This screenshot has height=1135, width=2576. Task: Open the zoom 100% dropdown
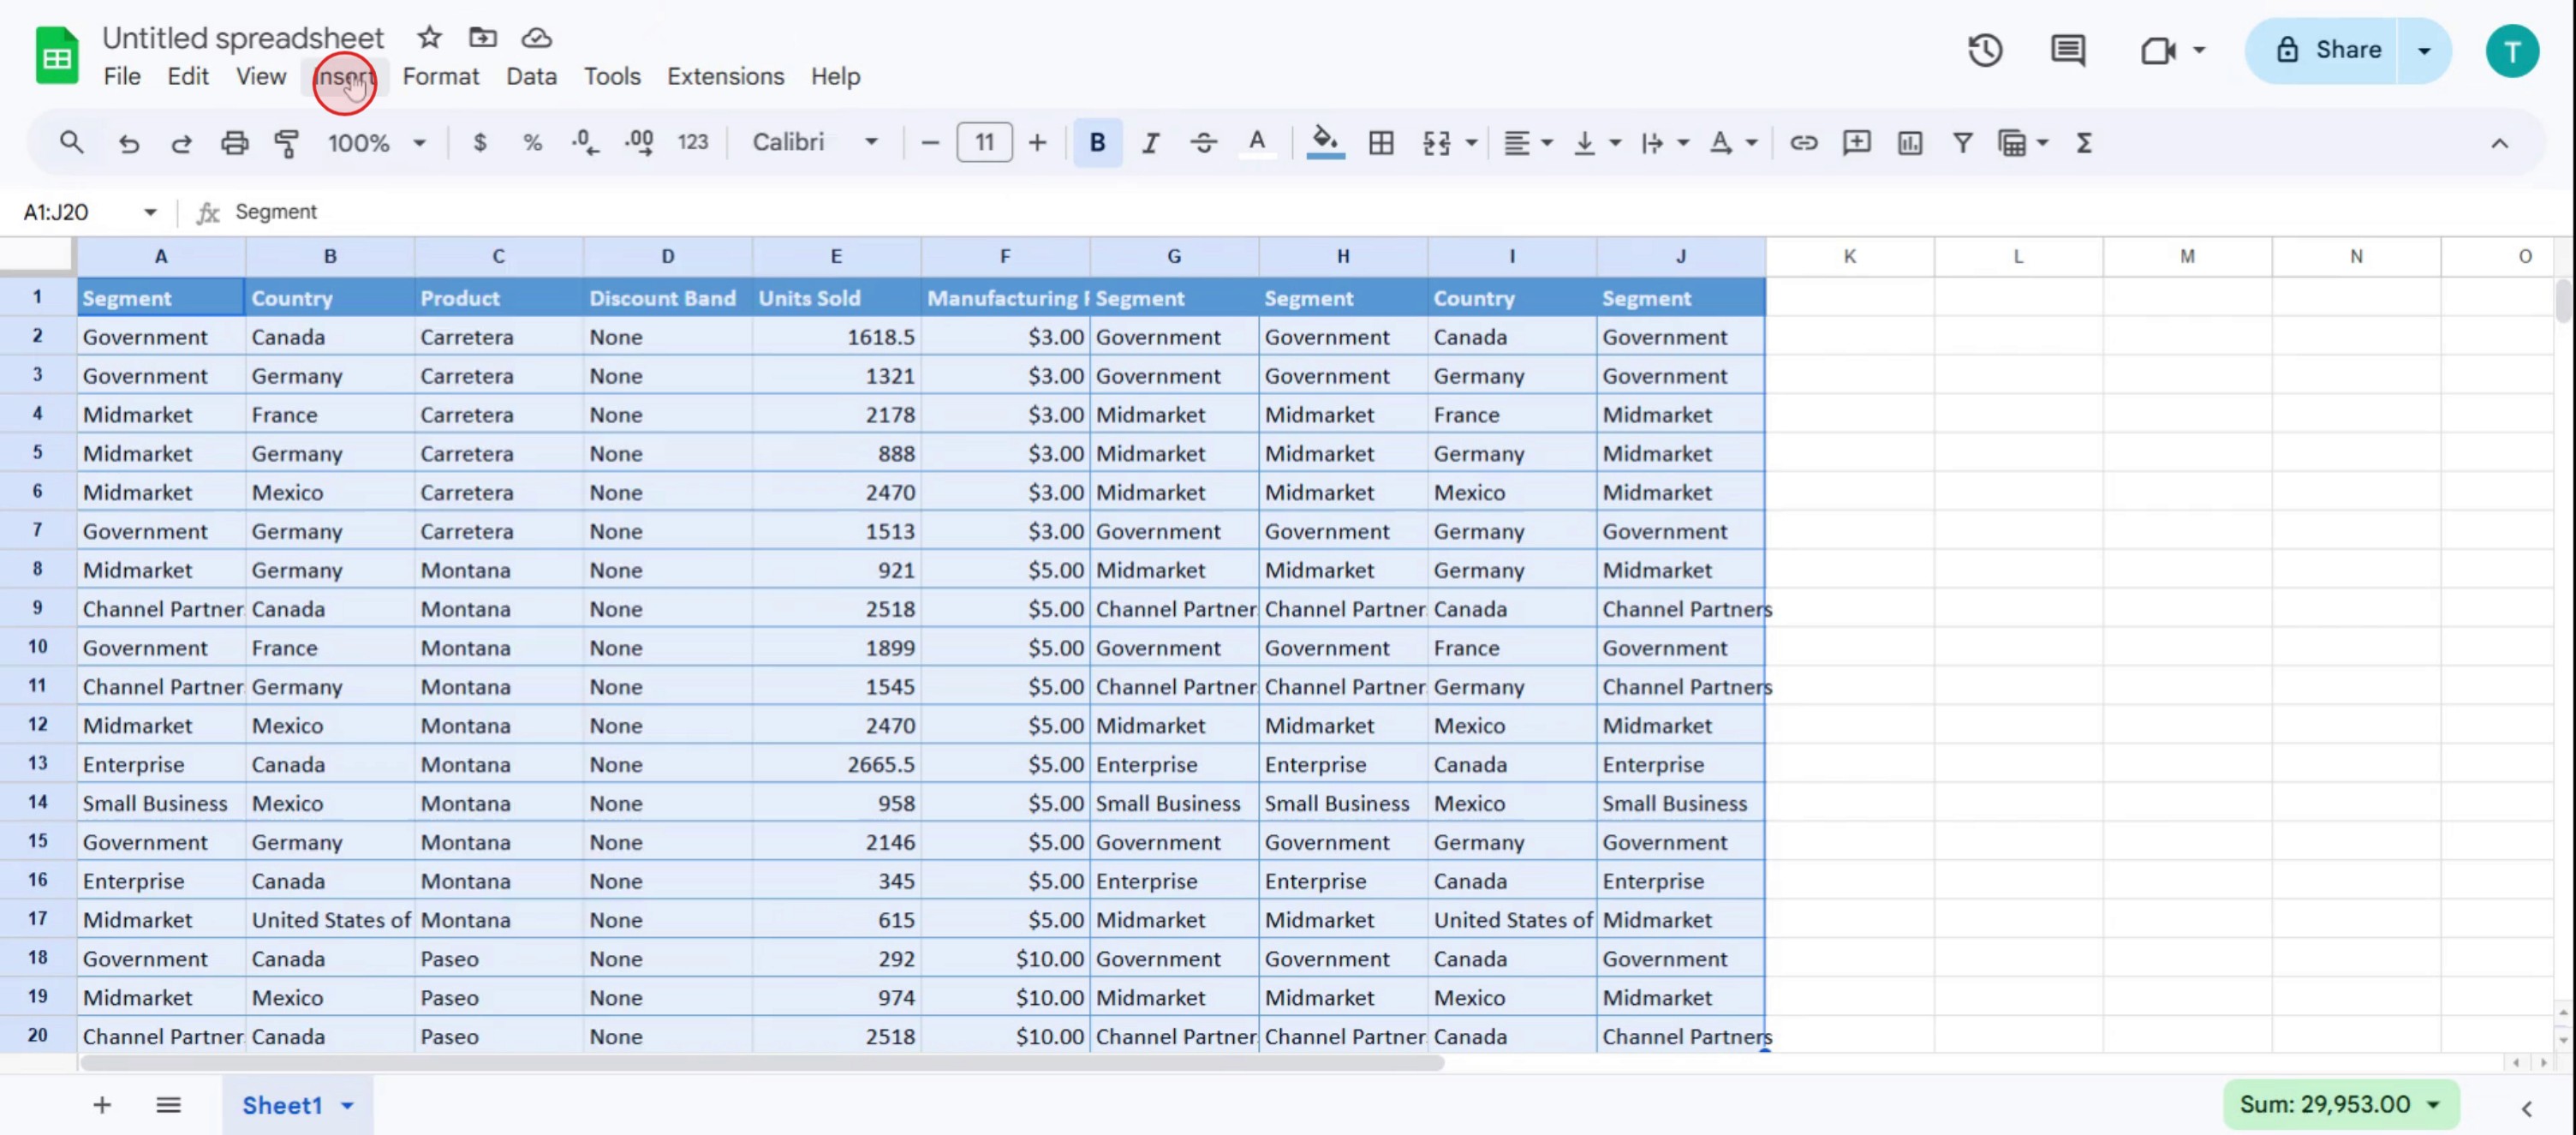pyautogui.click(x=376, y=143)
